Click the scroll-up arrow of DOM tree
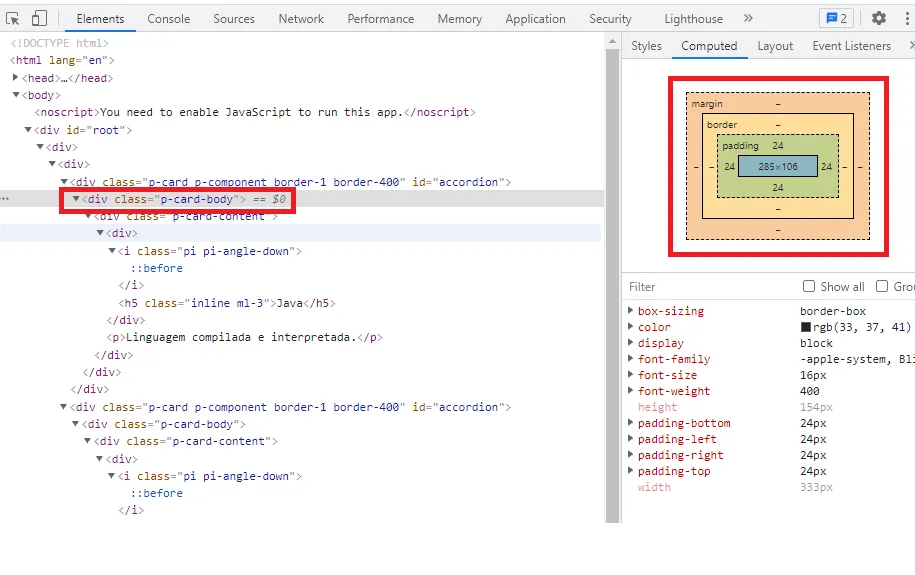 (612, 41)
